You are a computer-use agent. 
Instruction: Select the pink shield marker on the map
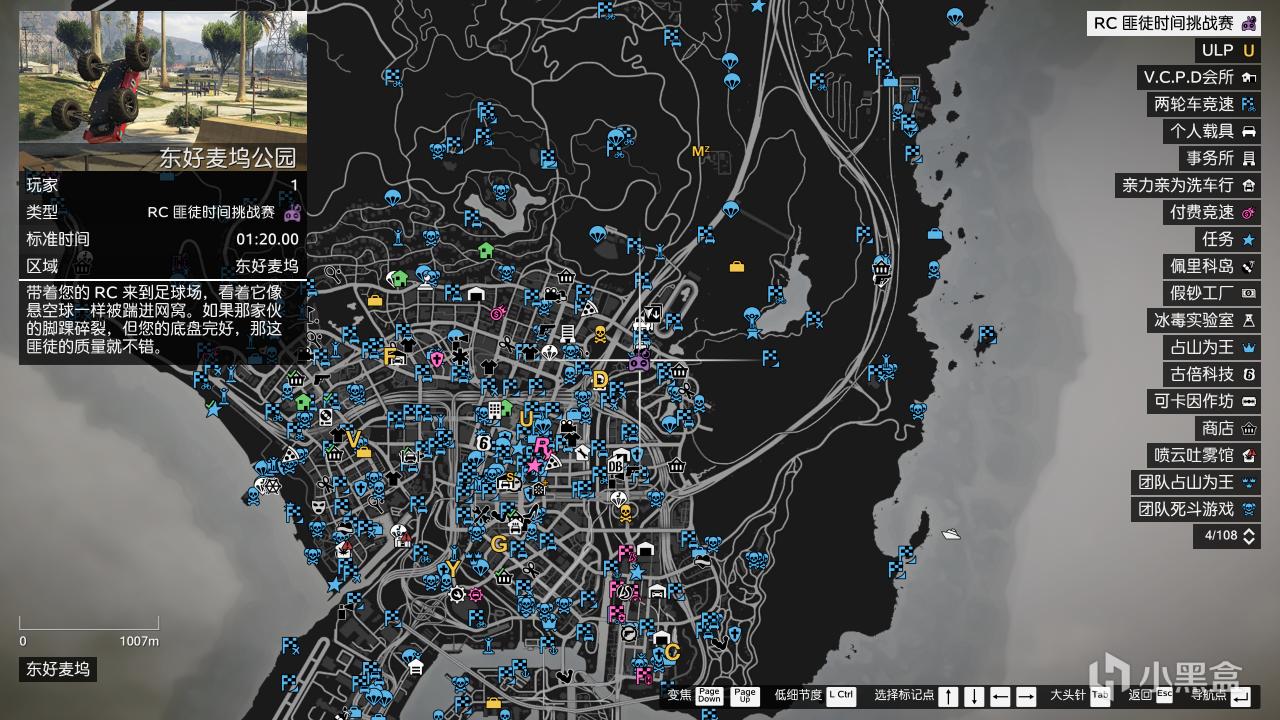coord(436,357)
